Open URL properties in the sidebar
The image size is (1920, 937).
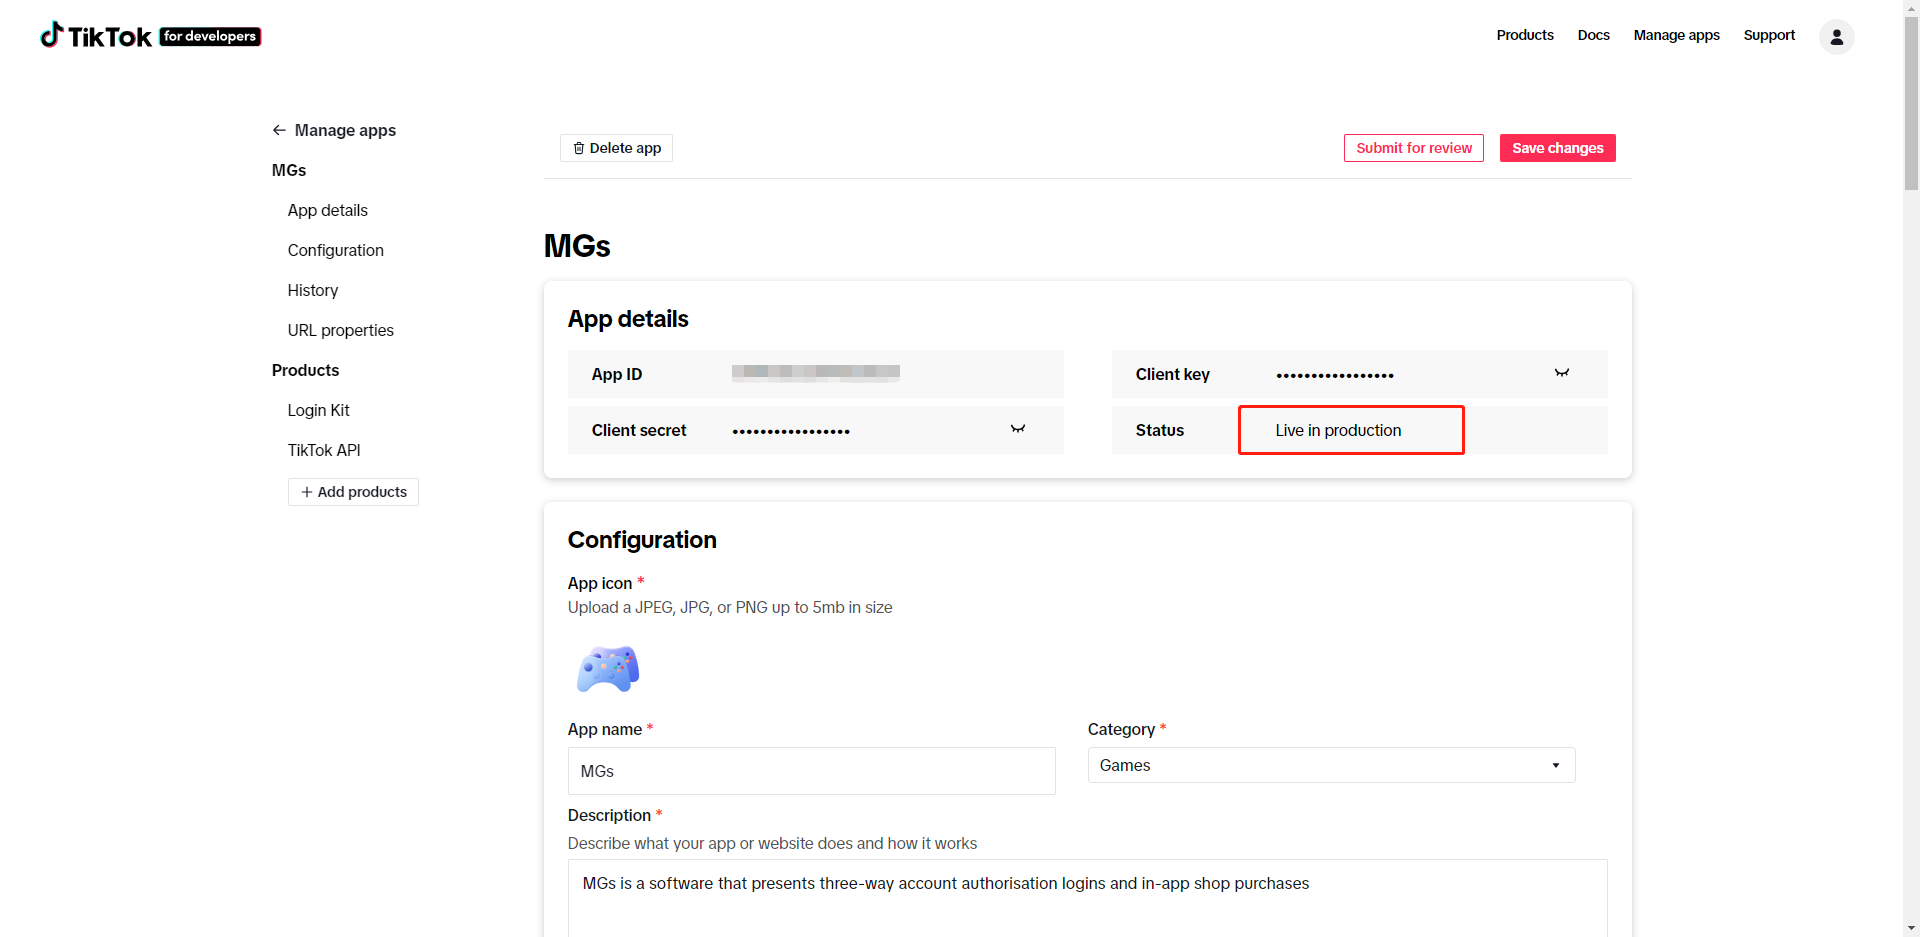coord(341,330)
